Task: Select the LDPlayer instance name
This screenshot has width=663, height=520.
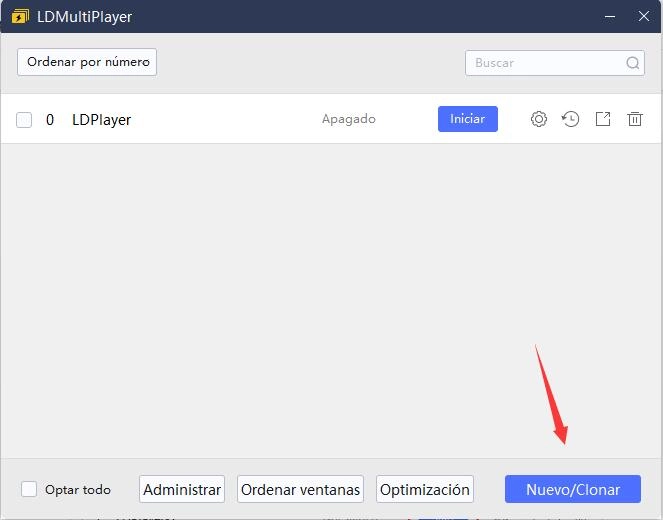Action: point(101,120)
